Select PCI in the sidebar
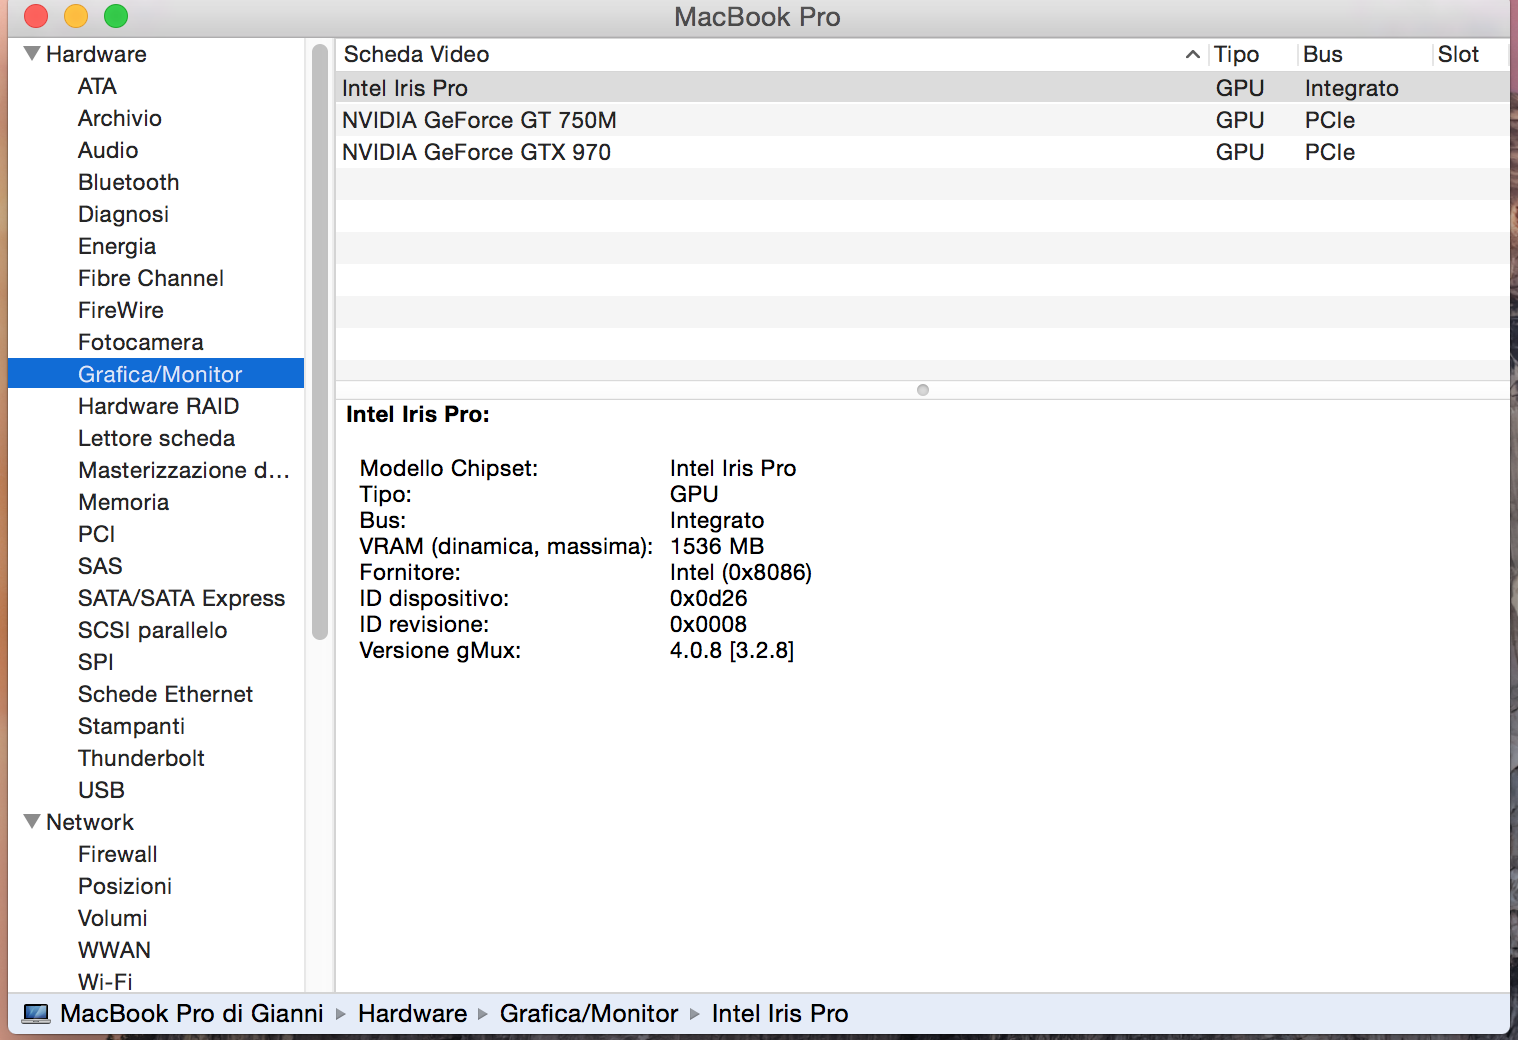The width and height of the screenshot is (1518, 1040). 97,534
